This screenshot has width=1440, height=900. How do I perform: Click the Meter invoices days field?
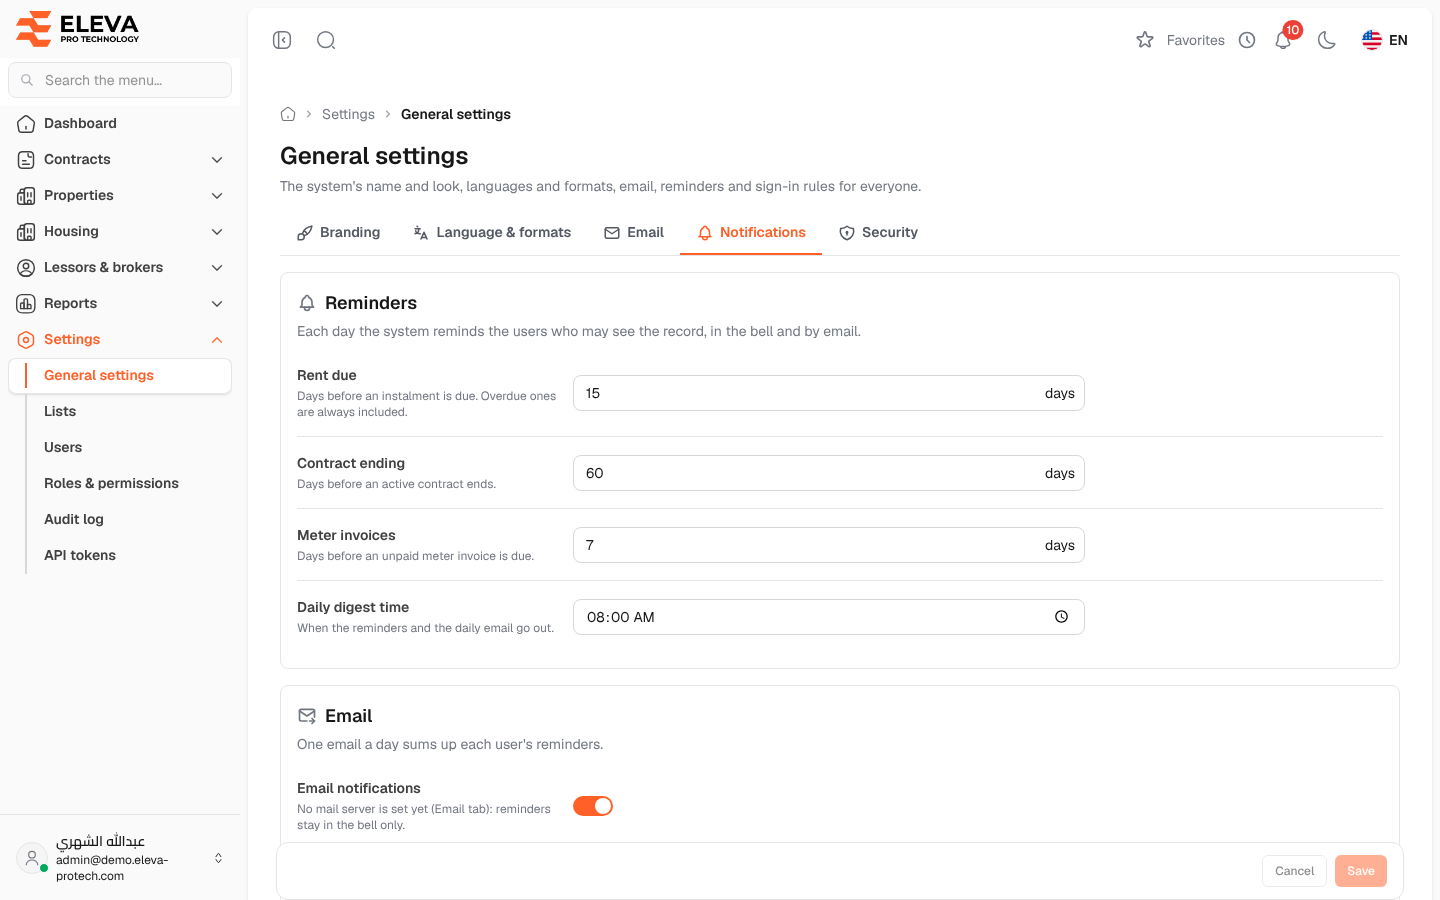point(828,545)
